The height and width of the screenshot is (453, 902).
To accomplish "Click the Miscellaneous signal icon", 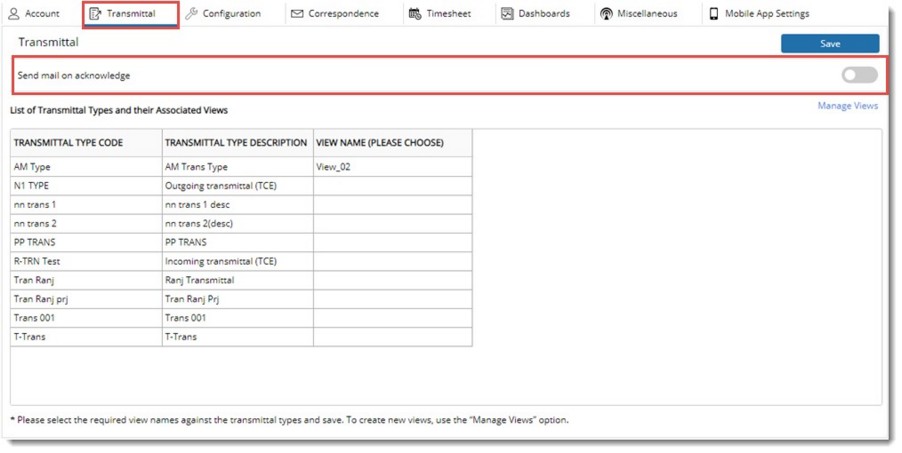I will 606,14.
